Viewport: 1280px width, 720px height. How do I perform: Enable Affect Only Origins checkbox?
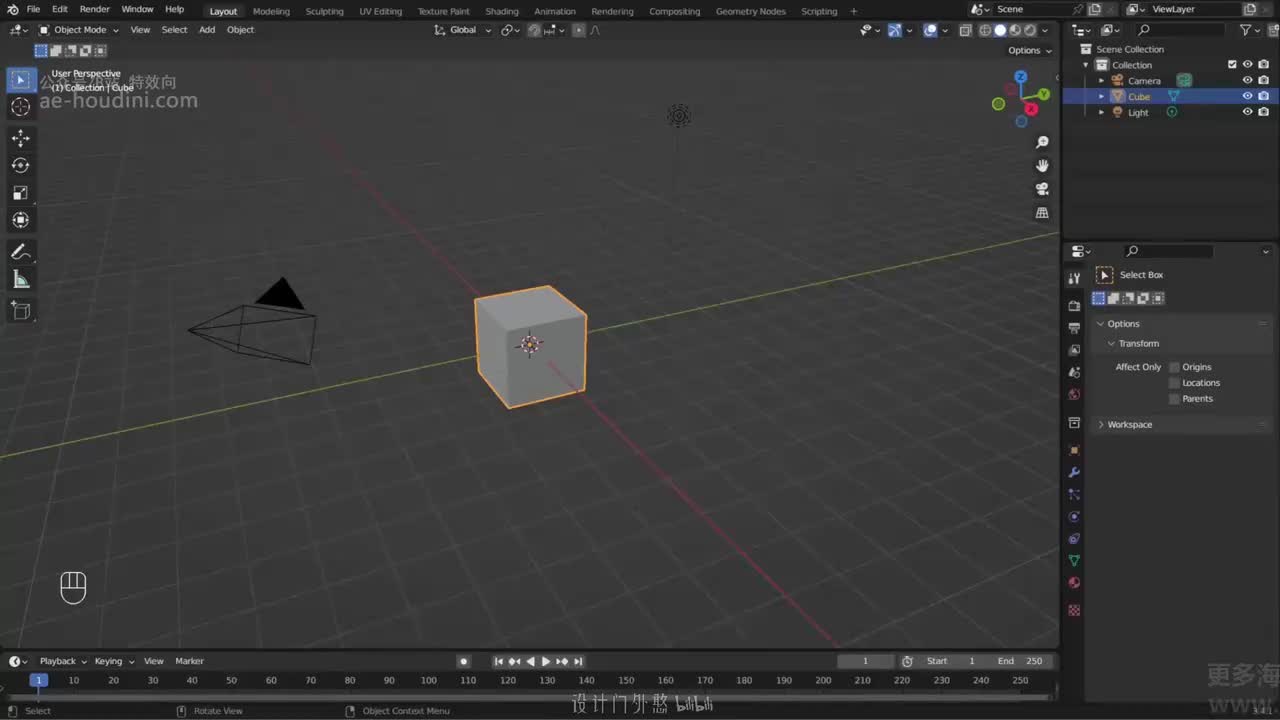click(1174, 367)
